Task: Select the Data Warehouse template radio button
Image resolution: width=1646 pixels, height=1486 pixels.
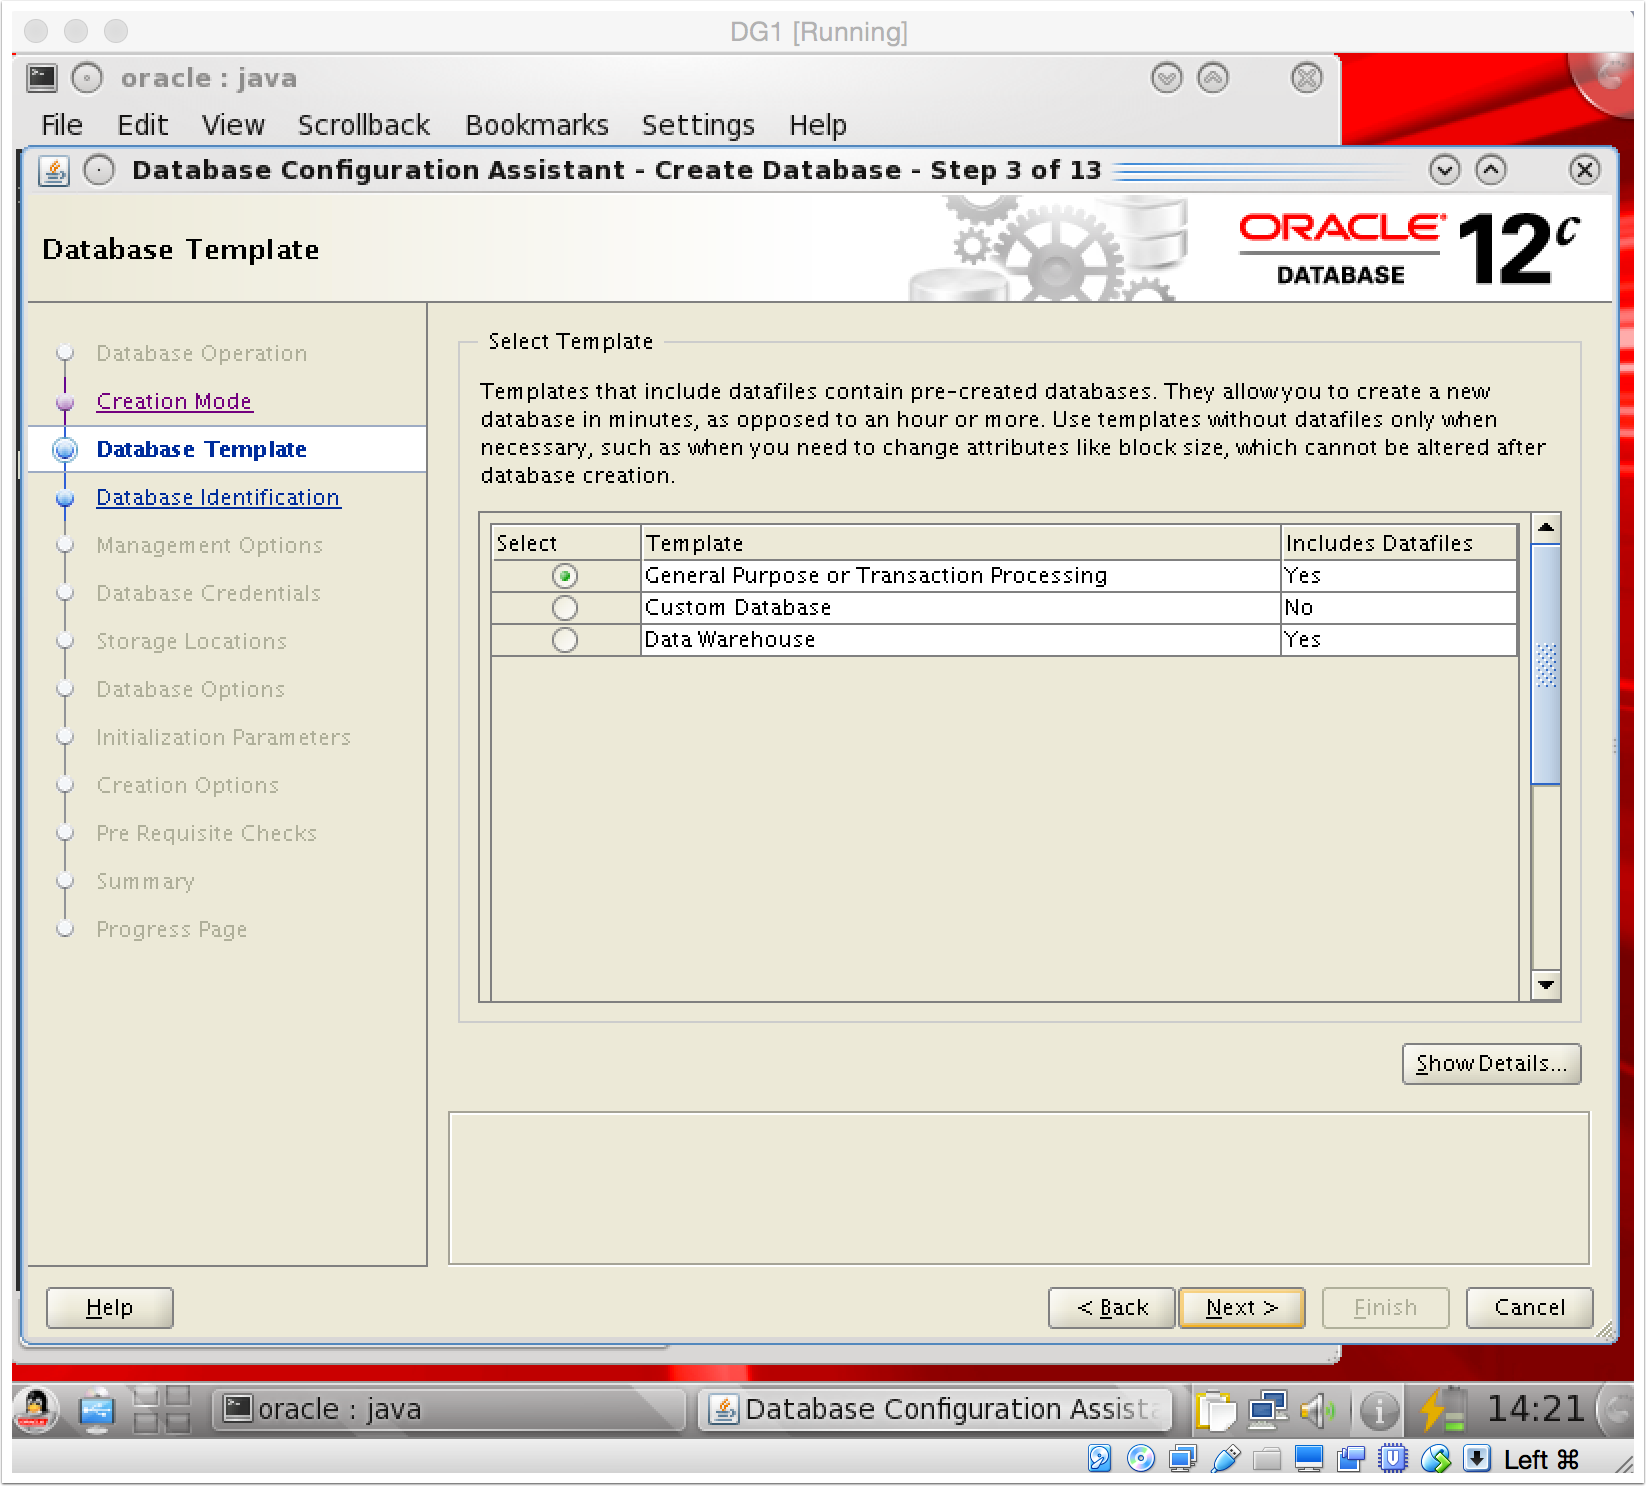Action: click(565, 640)
